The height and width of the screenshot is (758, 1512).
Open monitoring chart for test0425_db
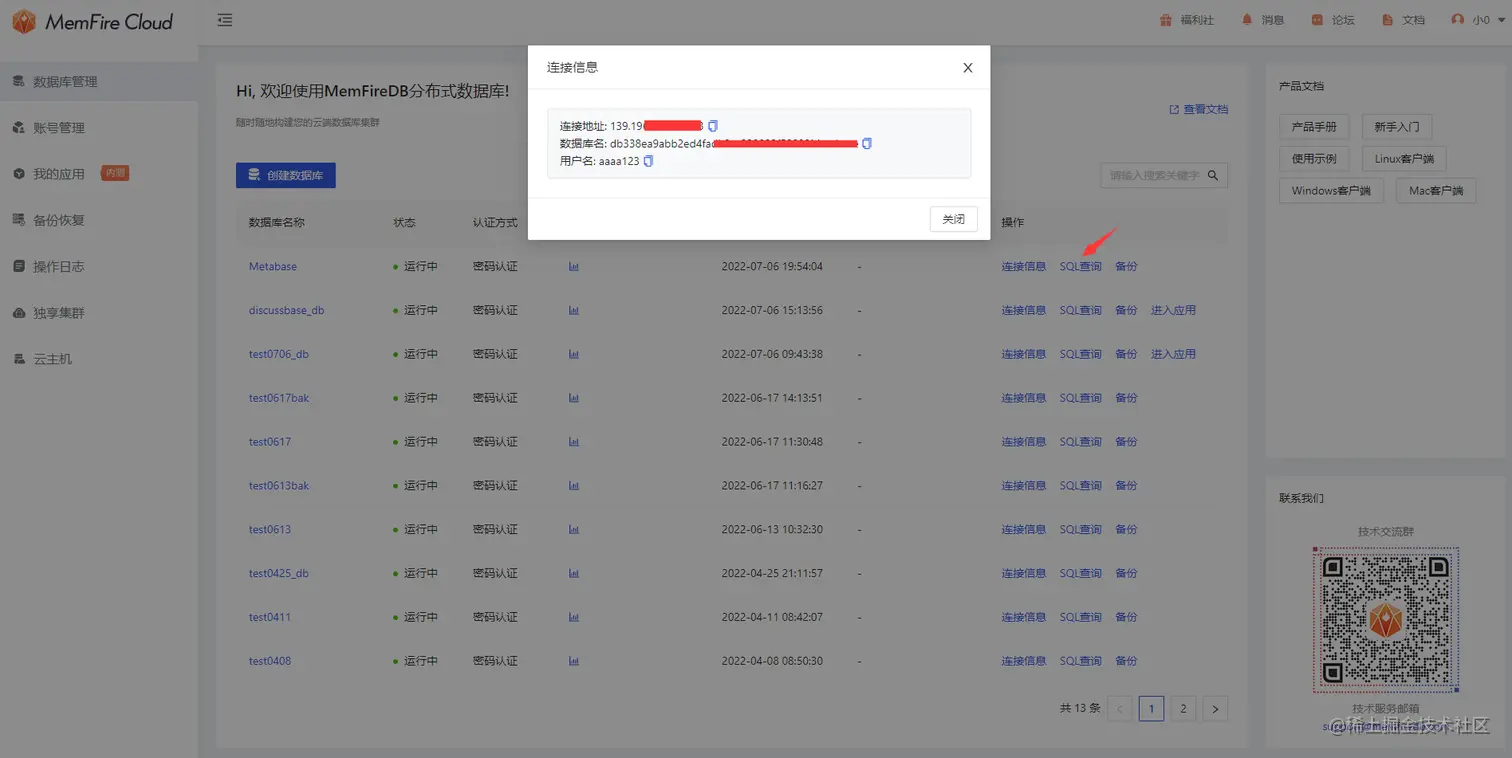point(574,574)
